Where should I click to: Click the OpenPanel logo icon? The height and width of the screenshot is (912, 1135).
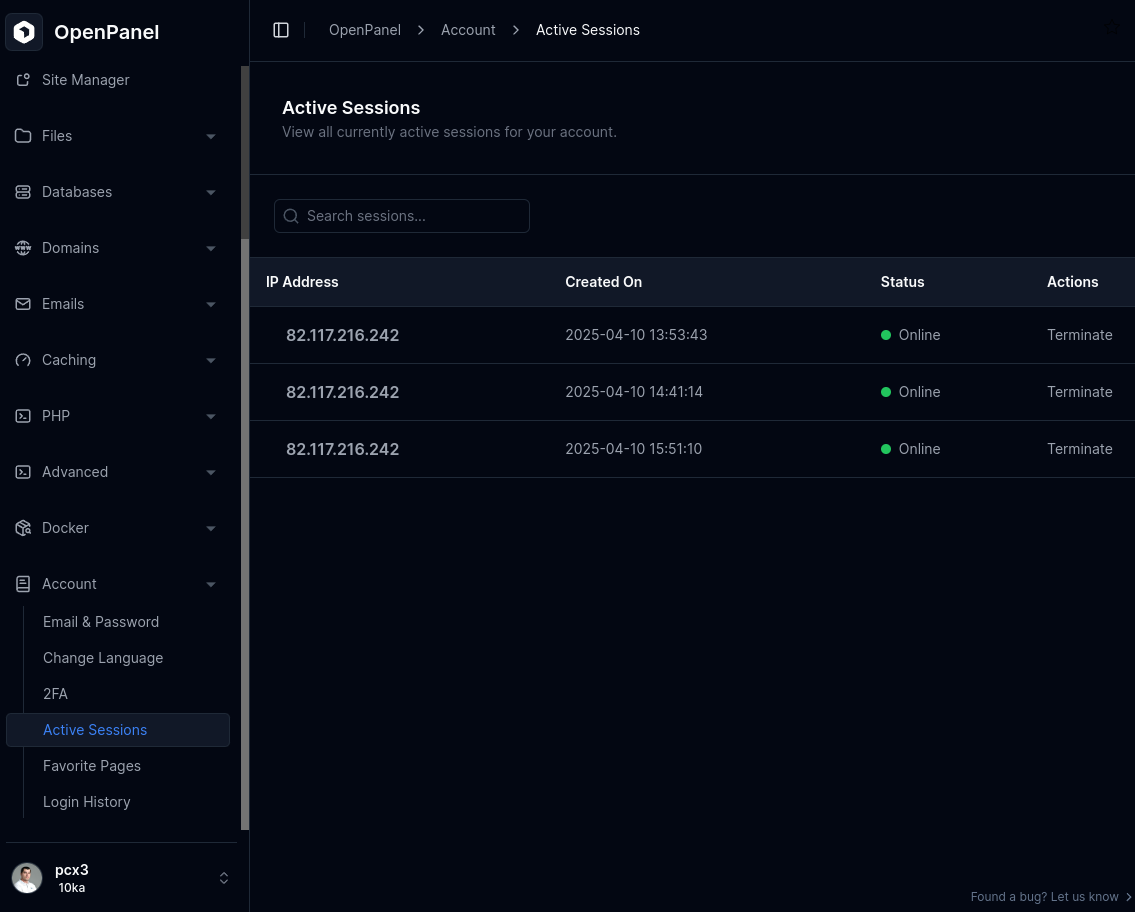[x=24, y=32]
